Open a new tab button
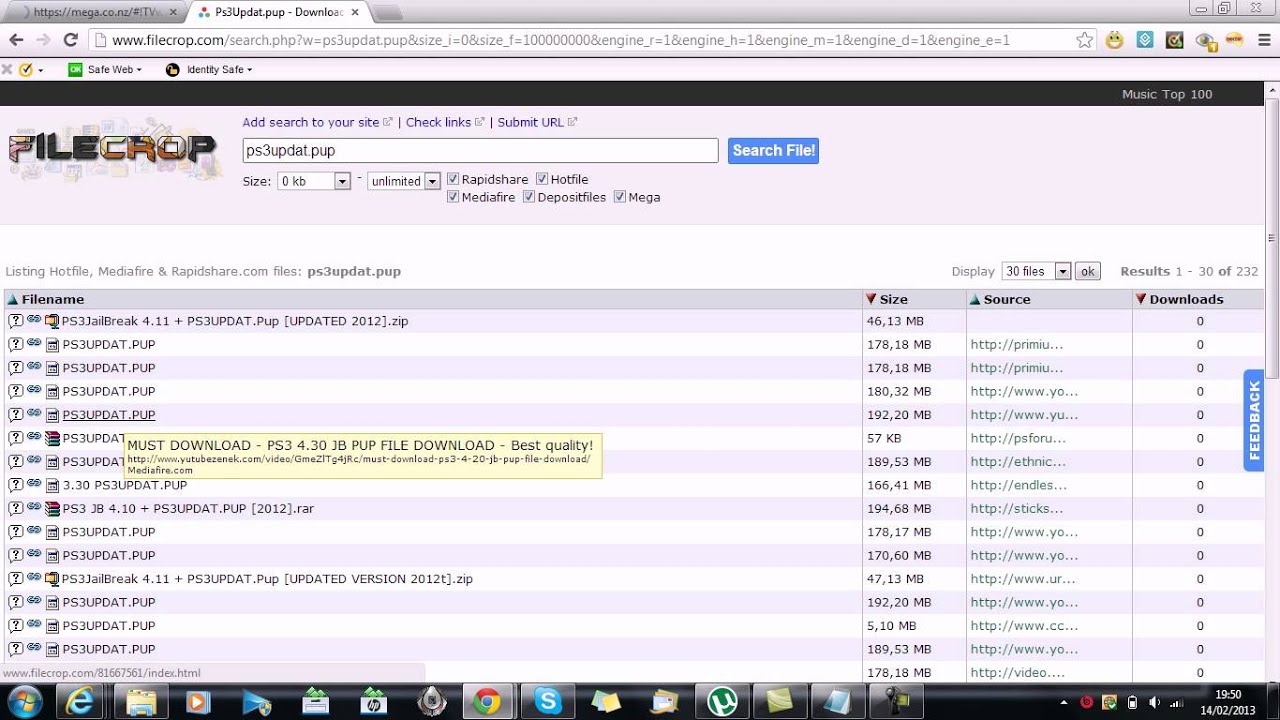 (x=388, y=13)
